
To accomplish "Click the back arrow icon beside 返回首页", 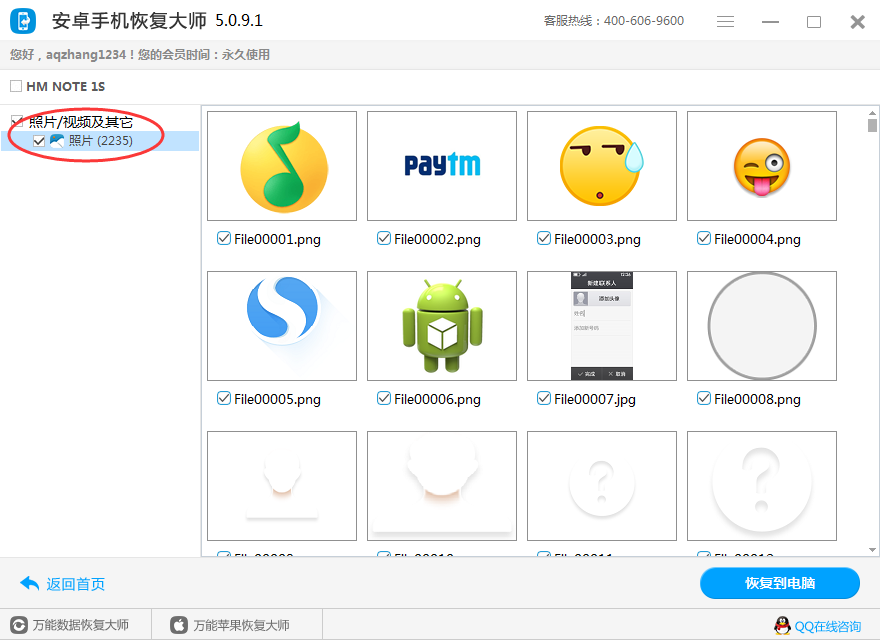I will tap(29, 583).
